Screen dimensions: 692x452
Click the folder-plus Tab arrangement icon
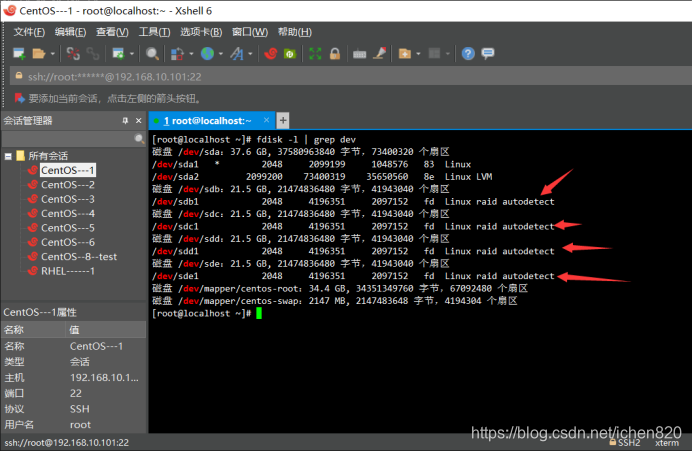[x=405, y=53]
